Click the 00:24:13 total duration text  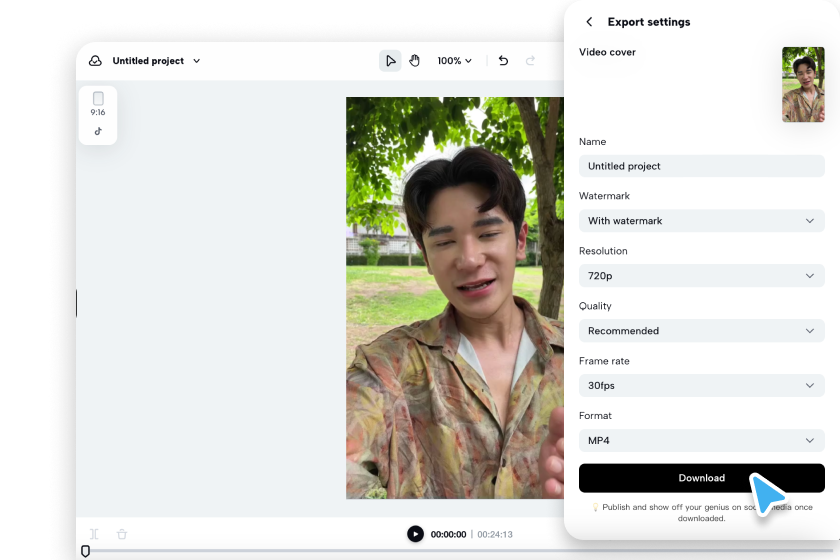[x=495, y=534]
